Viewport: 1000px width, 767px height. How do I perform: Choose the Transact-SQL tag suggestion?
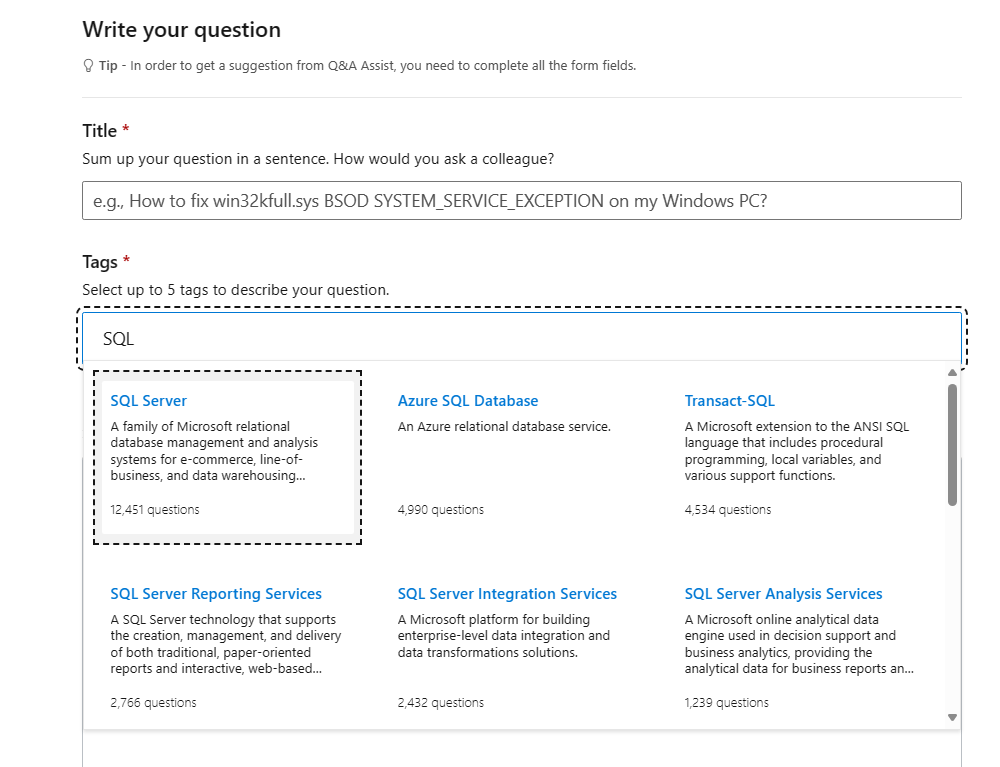730,400
